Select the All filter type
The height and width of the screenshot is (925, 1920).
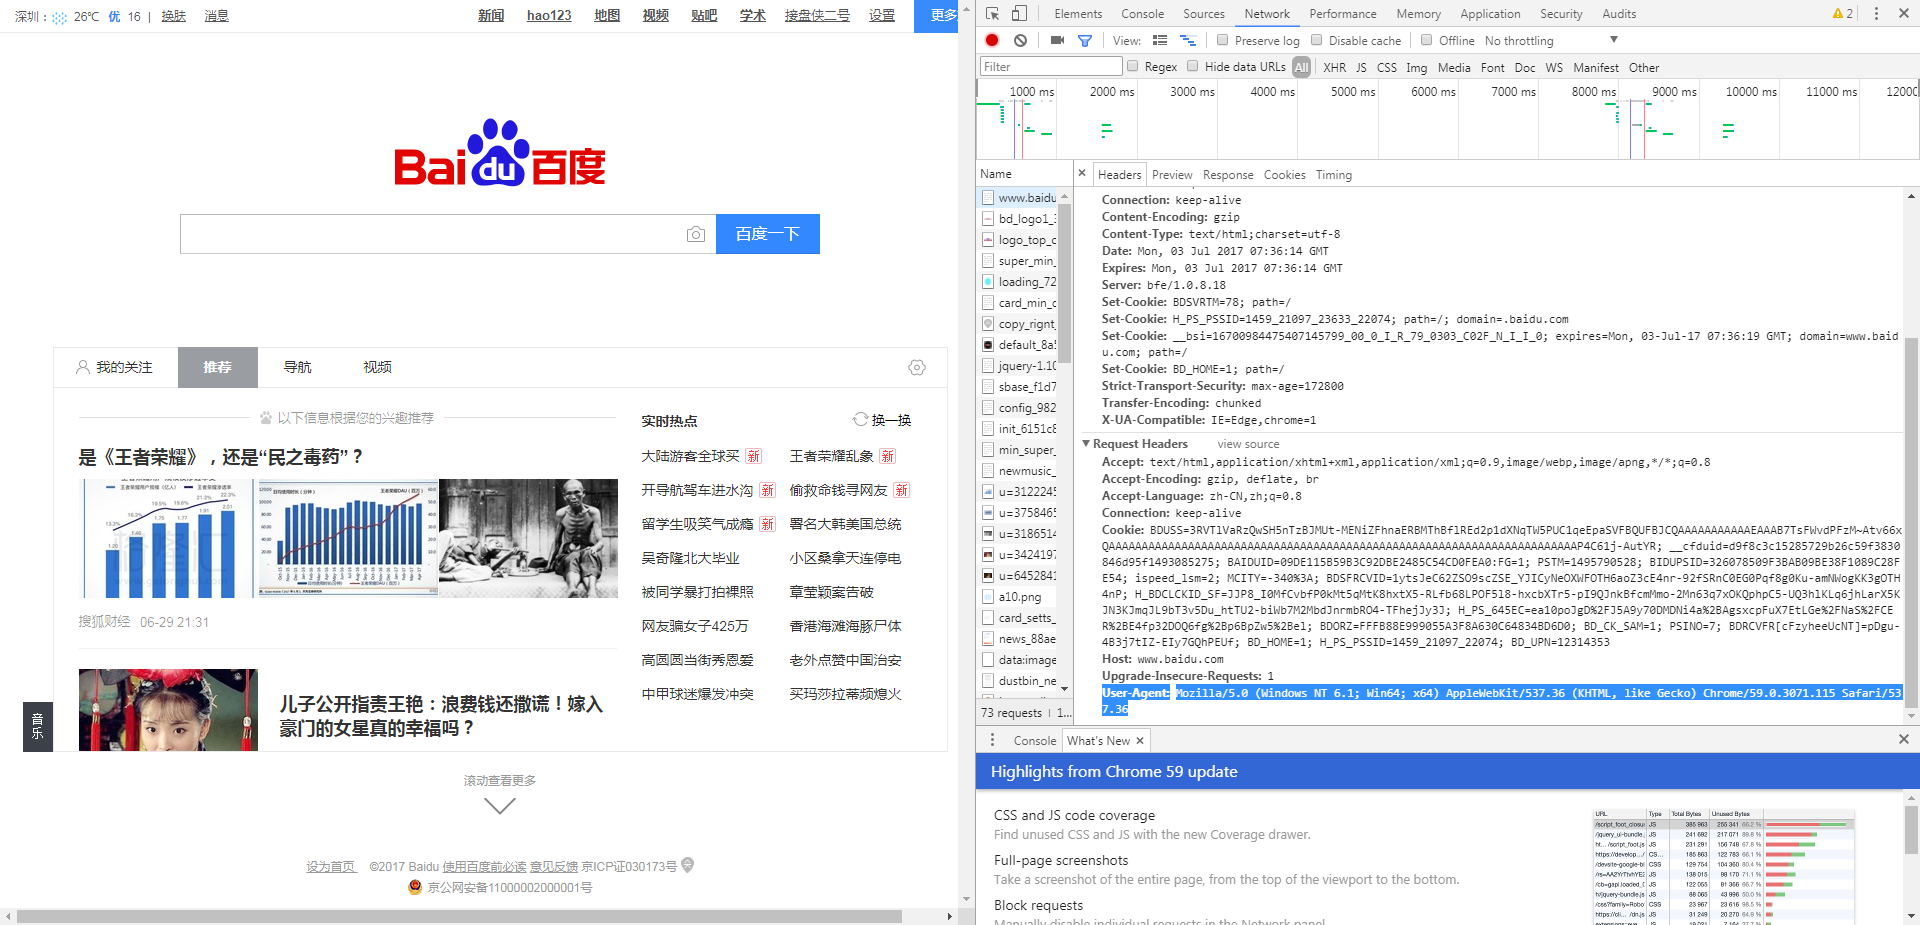[1301, 68]
